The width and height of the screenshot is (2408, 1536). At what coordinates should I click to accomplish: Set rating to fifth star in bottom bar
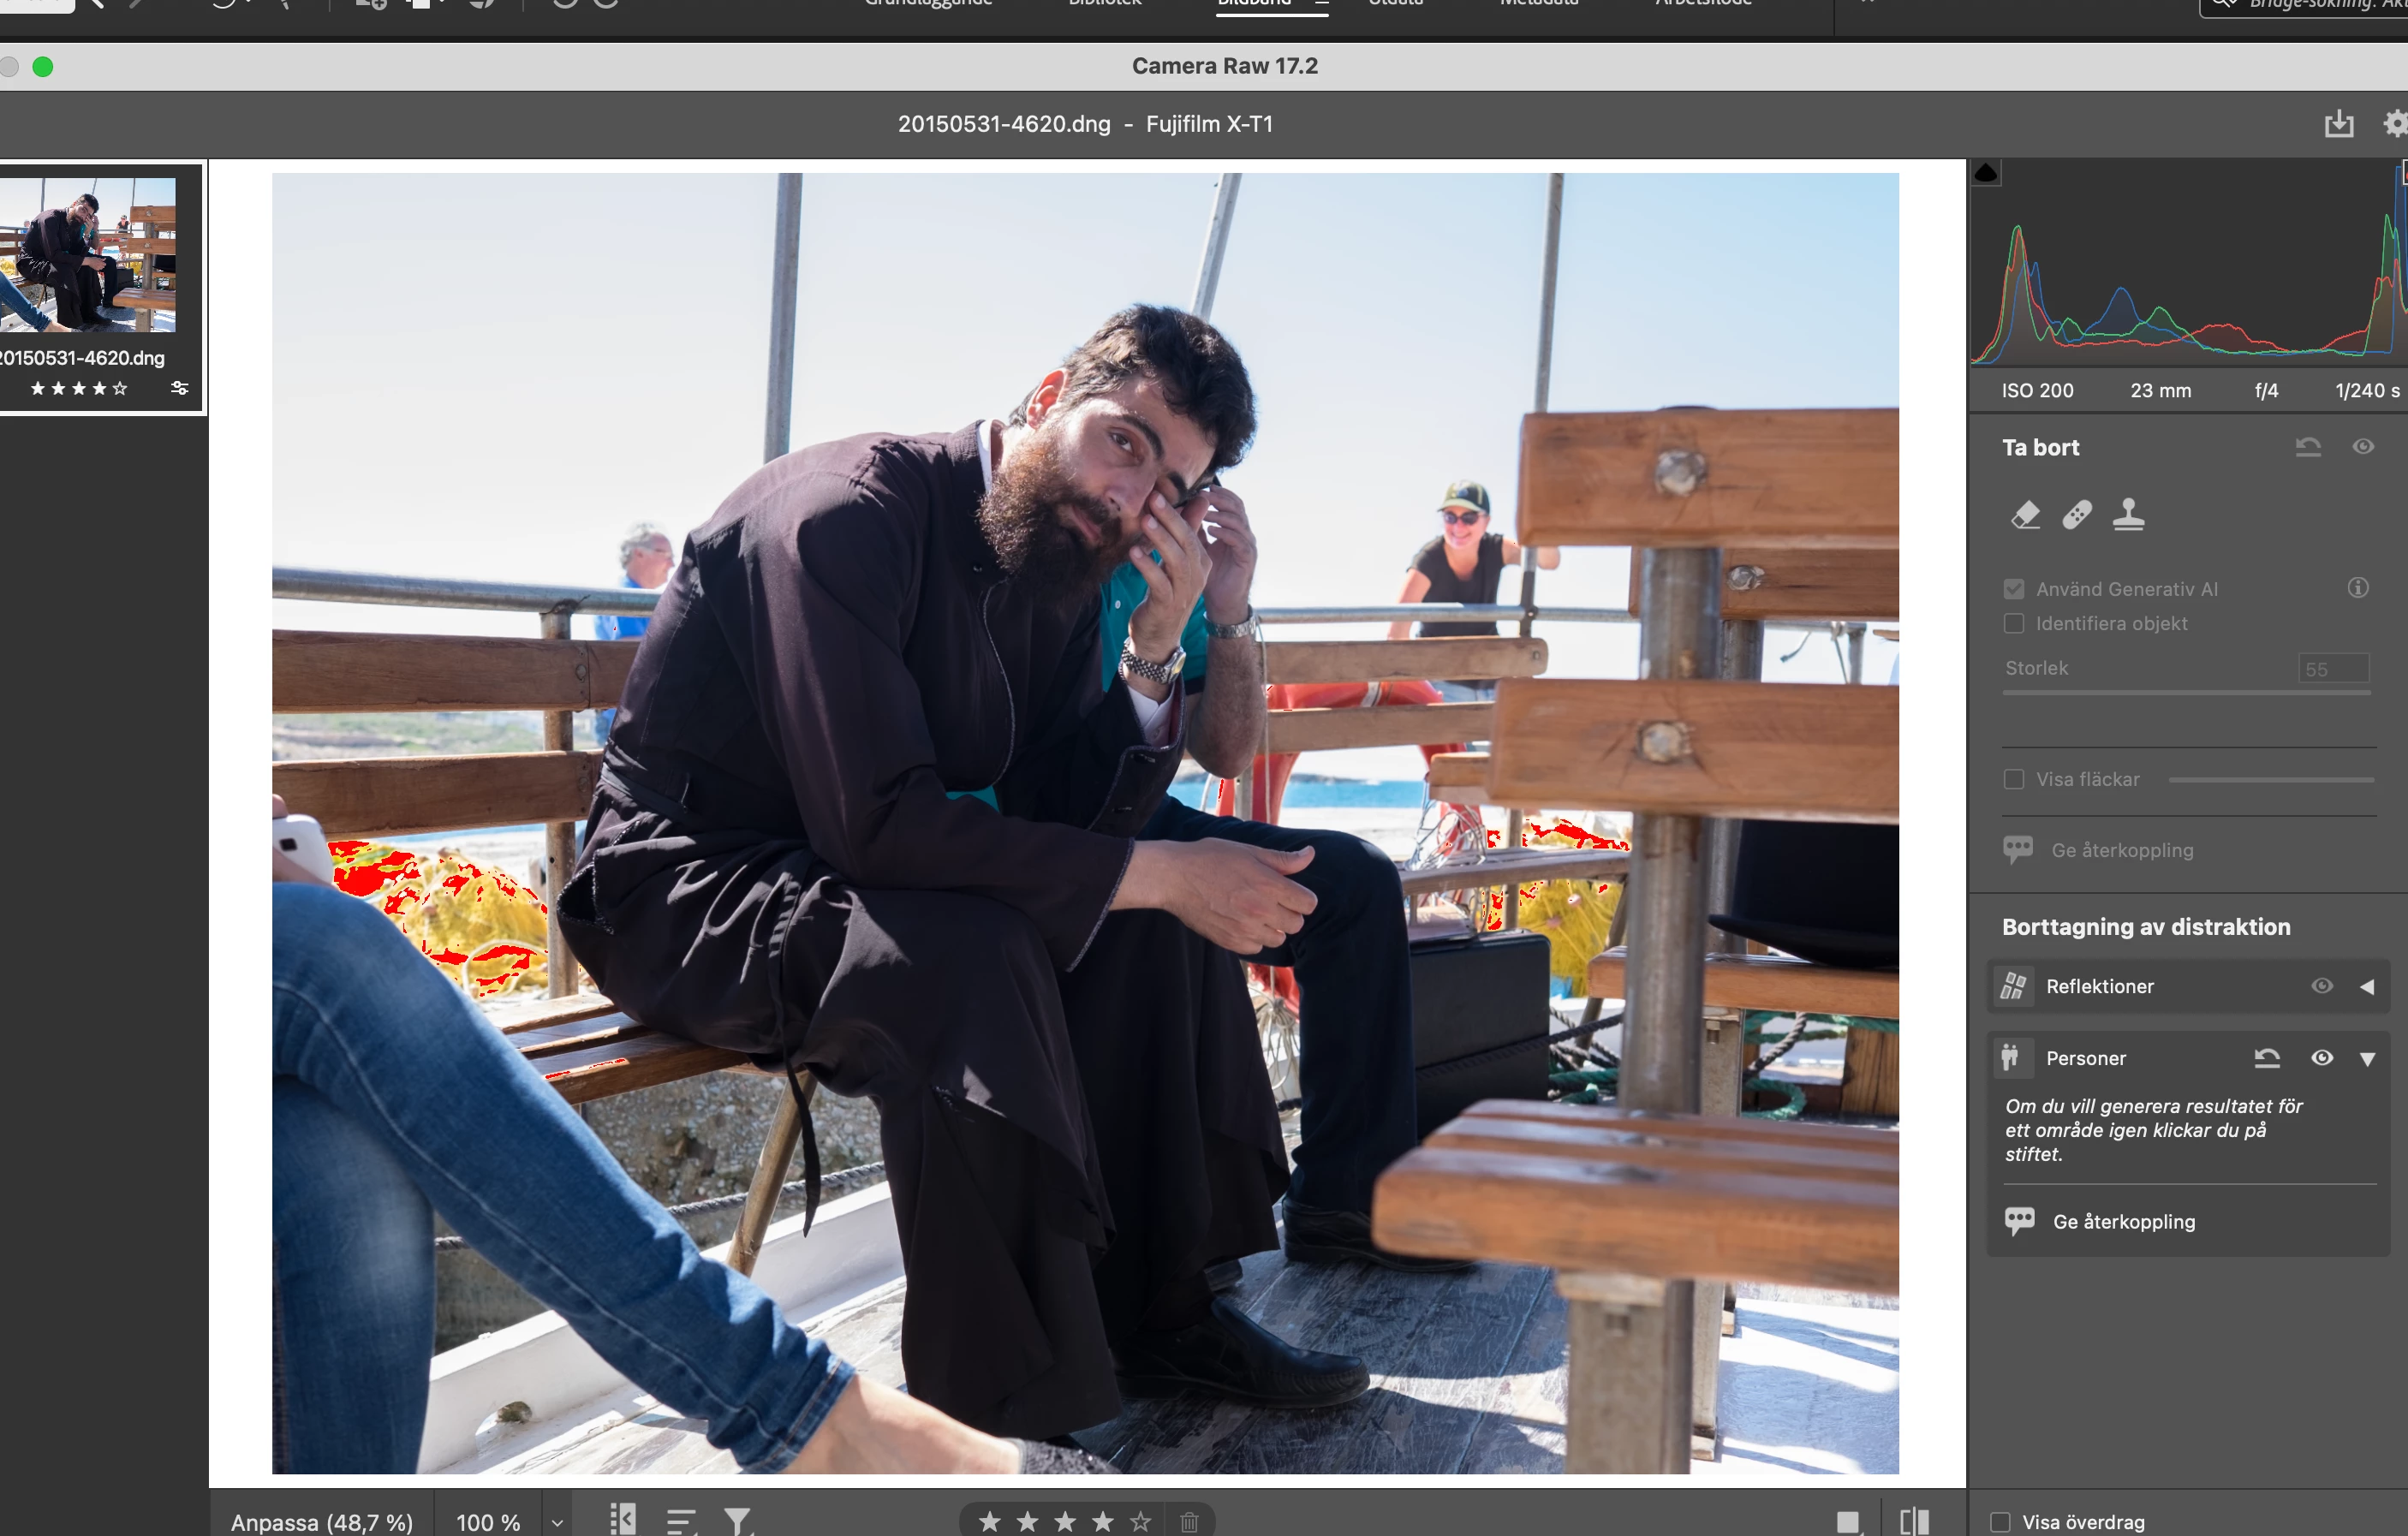[x=1140, y=1521]
